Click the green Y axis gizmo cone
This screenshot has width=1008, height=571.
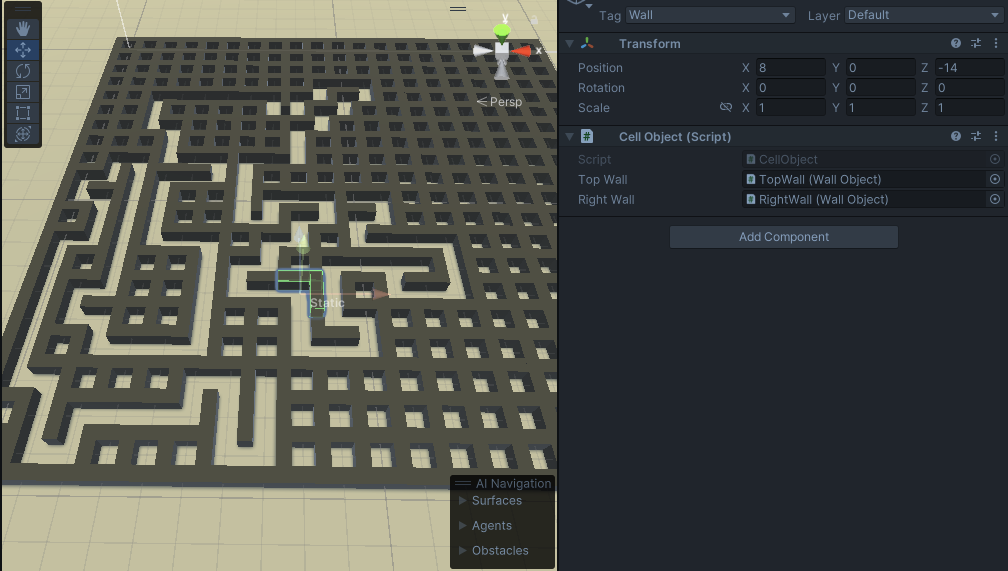click(x=502, y=29)
